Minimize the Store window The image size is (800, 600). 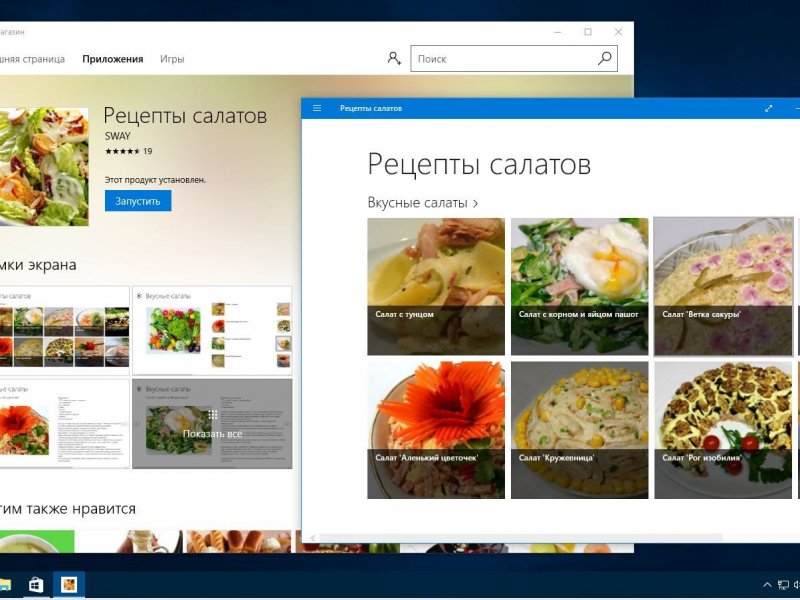point(558,32)
